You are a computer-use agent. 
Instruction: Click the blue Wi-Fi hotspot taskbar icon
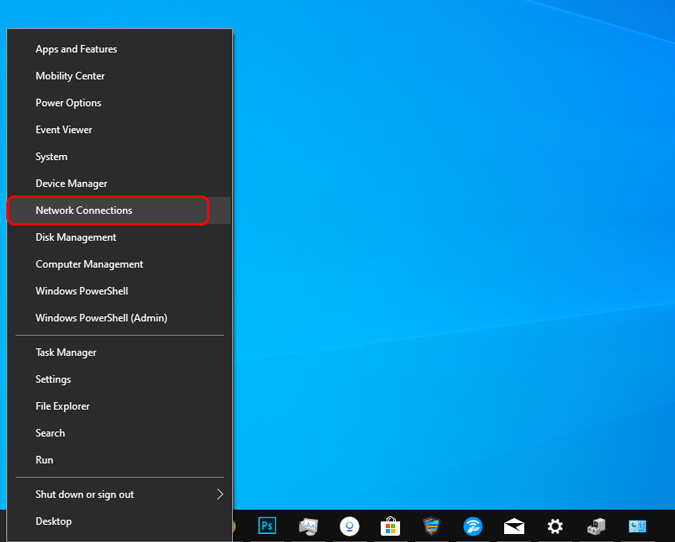tap(473, 526)
